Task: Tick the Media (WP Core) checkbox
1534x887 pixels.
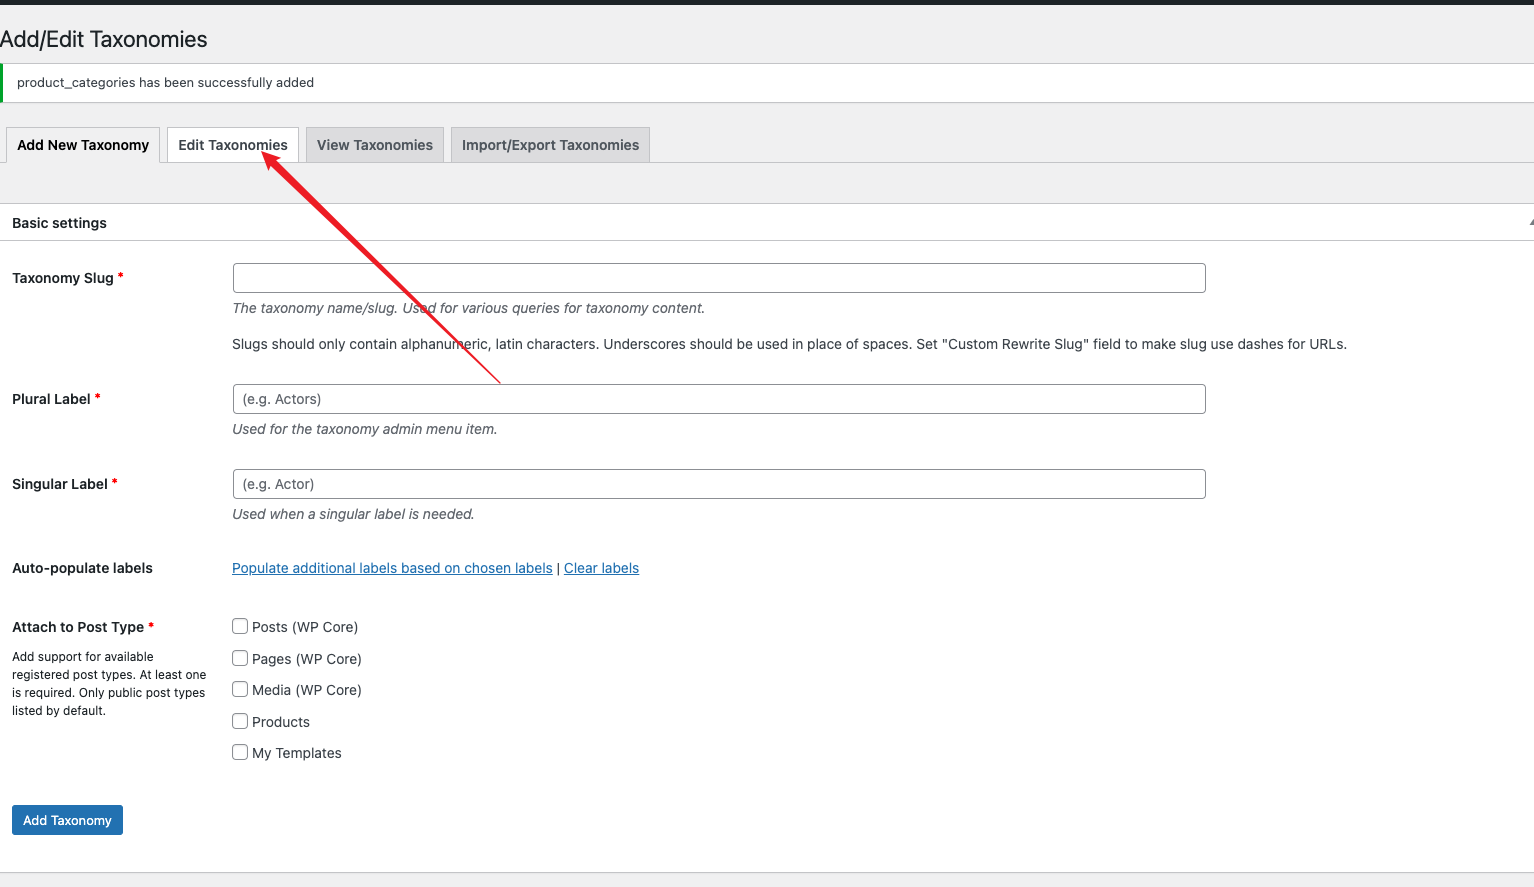Action: 240,689
